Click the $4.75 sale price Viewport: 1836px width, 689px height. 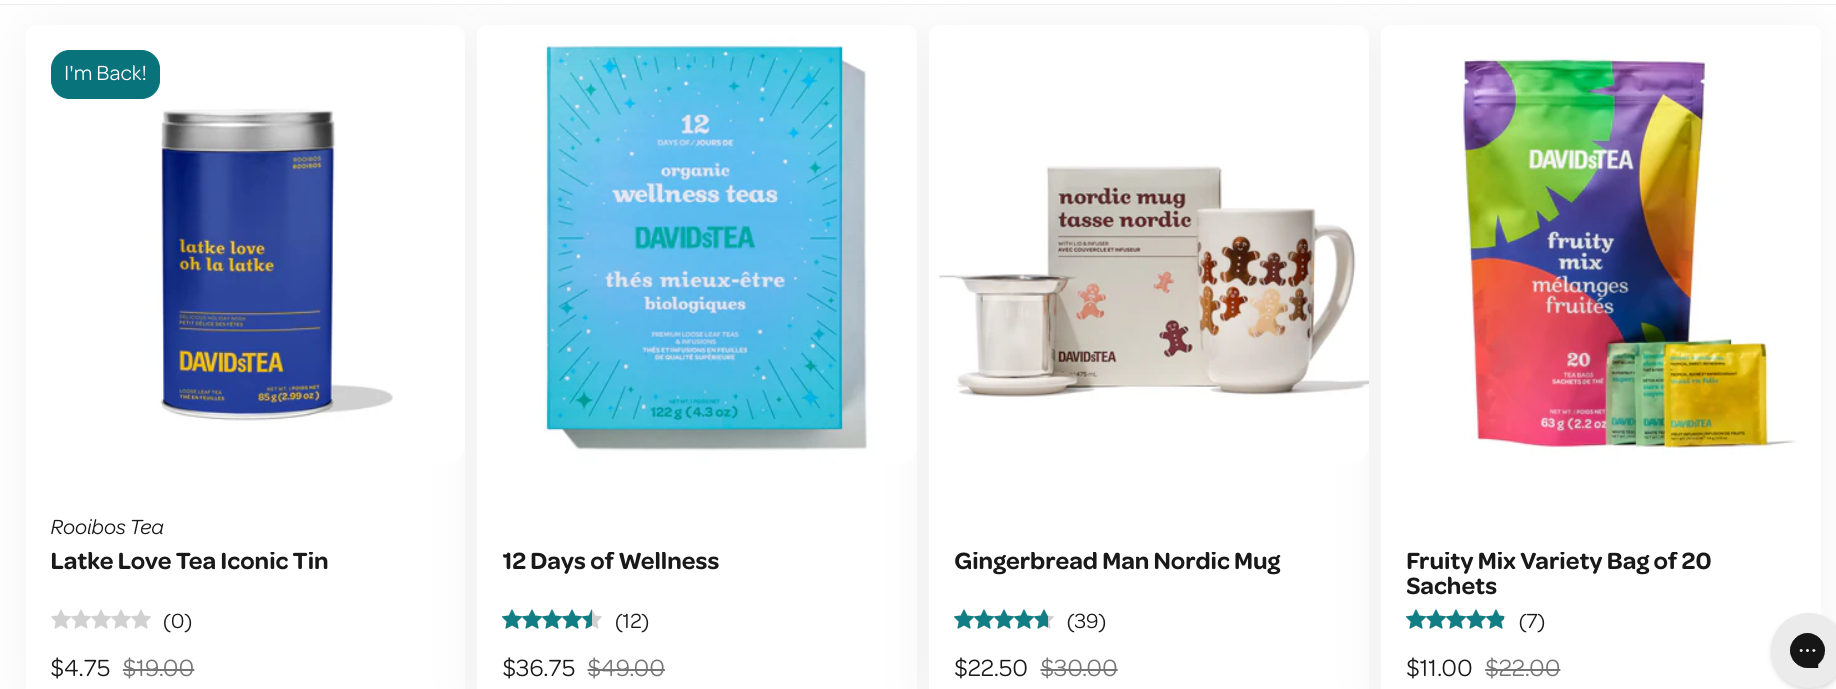point(80,668)
